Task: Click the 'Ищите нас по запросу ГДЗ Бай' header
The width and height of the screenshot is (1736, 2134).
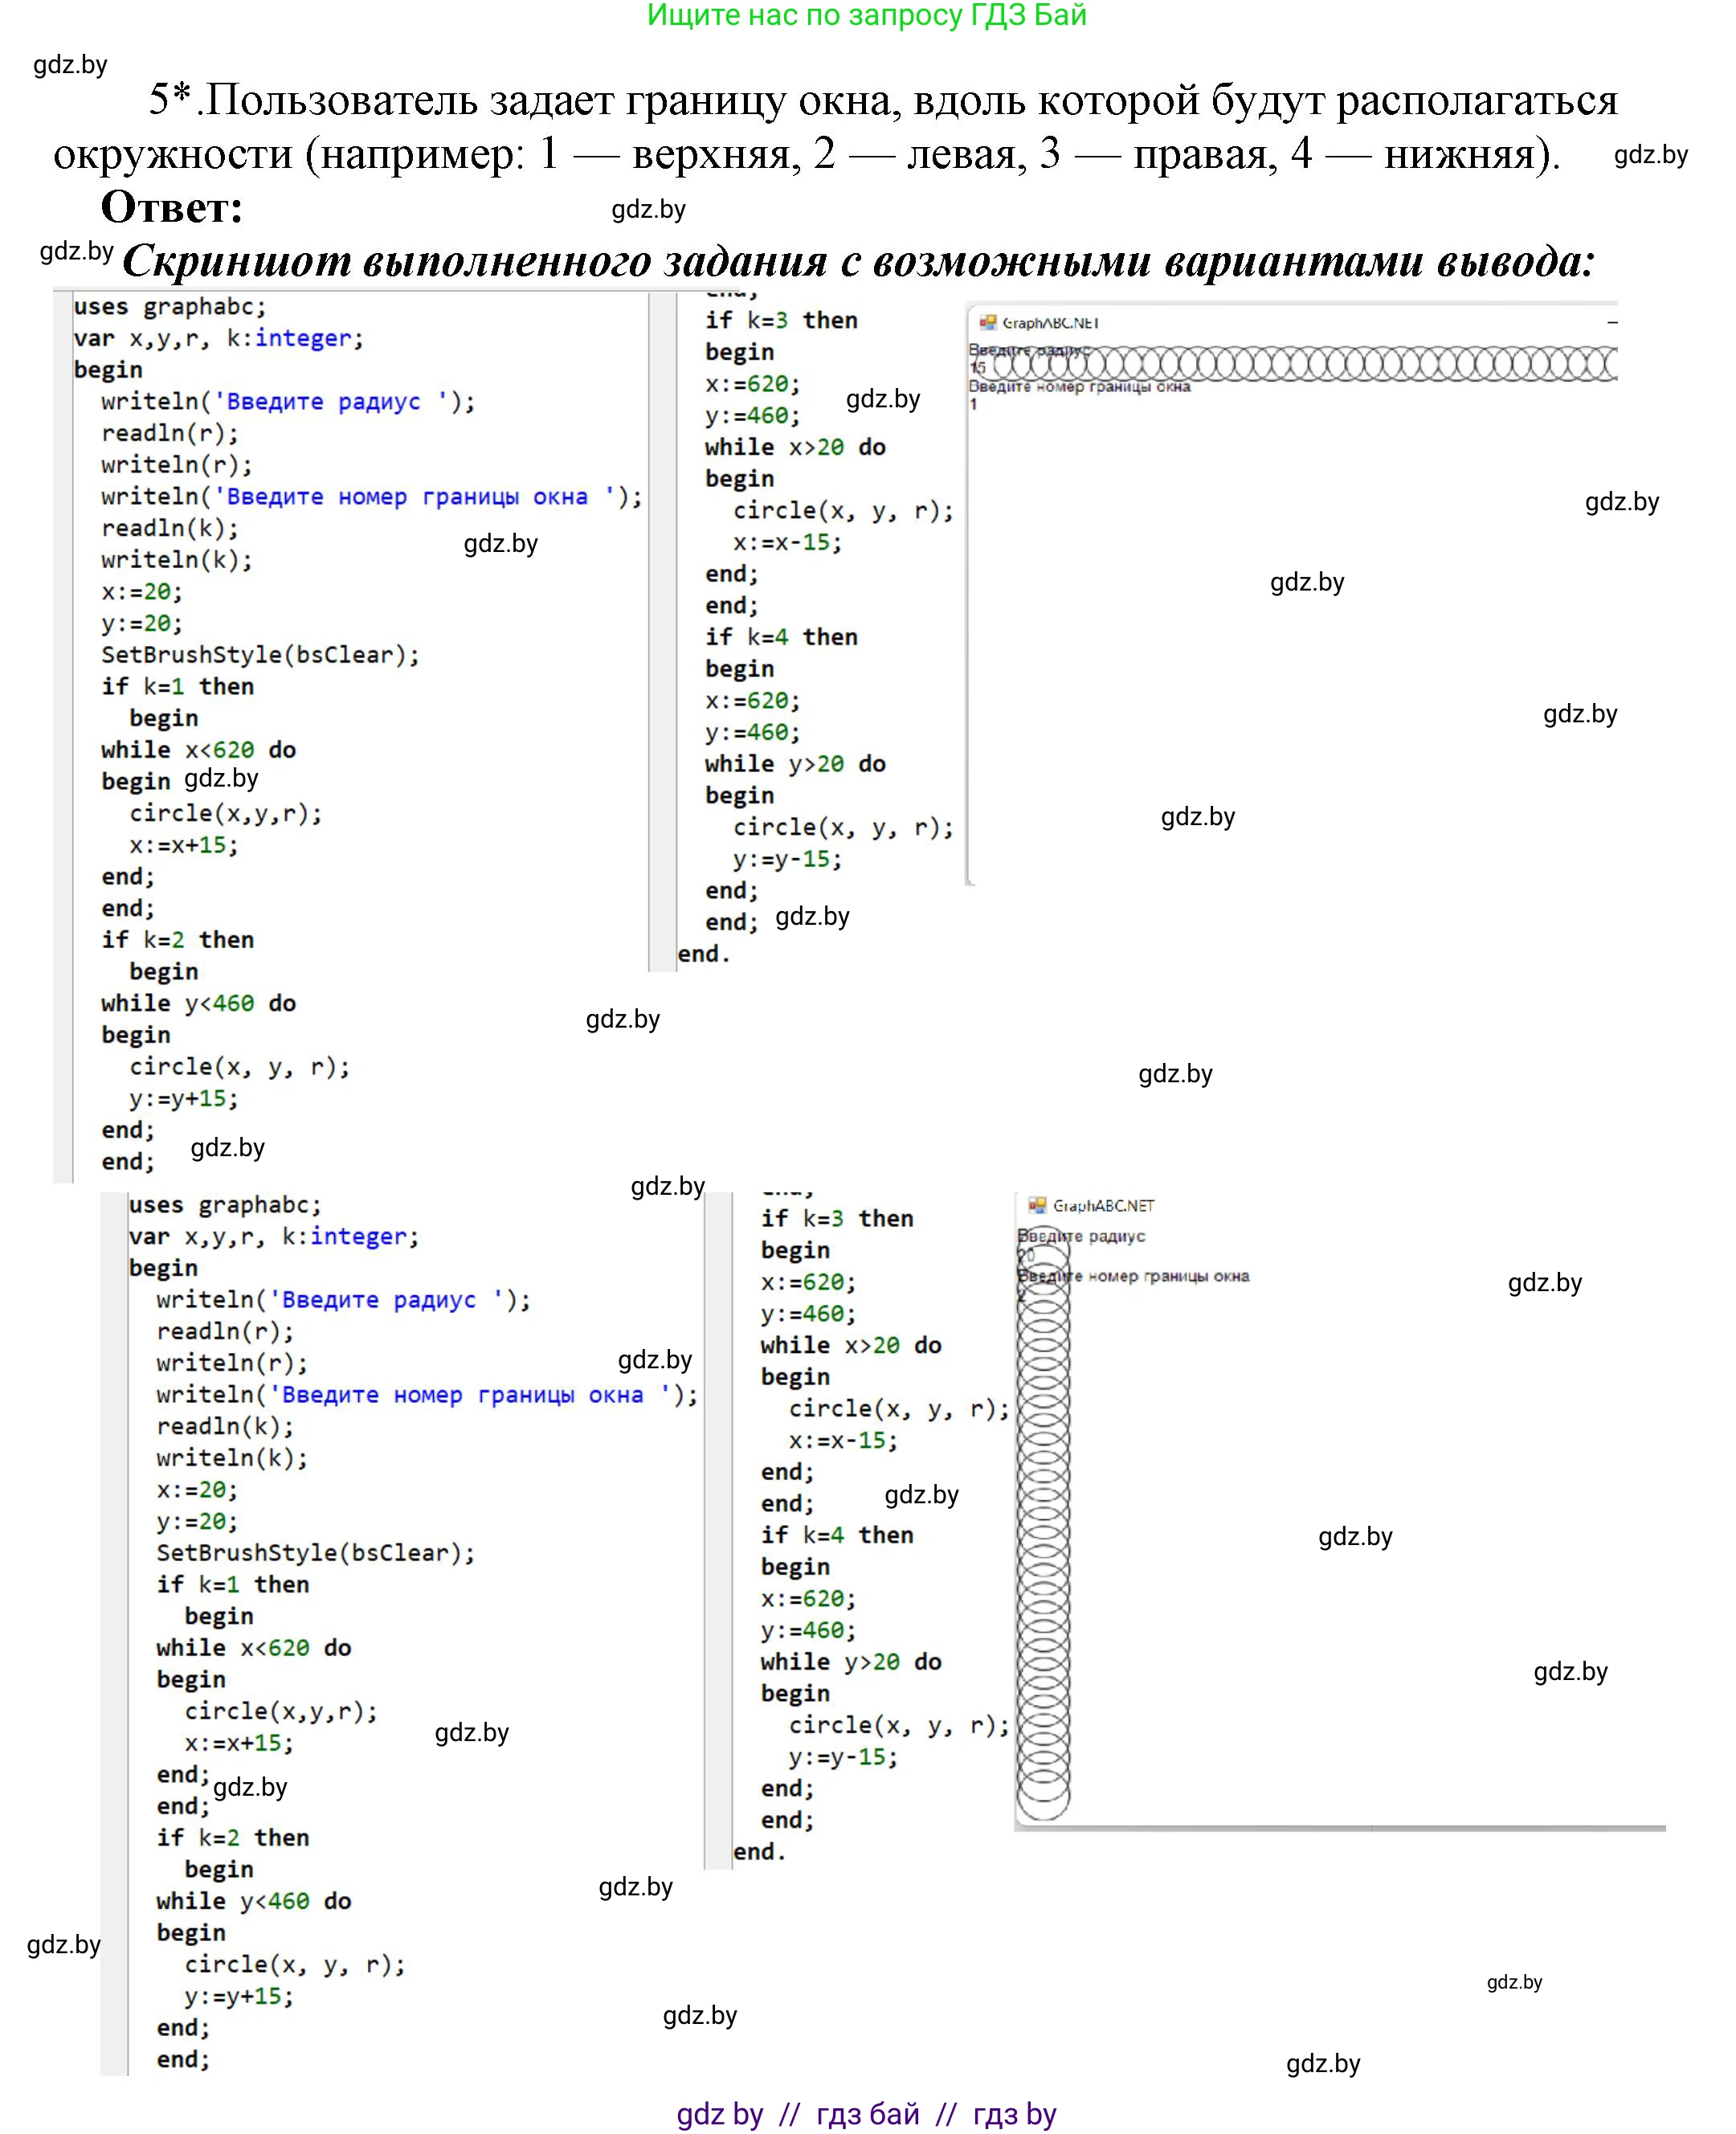Action: [x=868, y=16]
